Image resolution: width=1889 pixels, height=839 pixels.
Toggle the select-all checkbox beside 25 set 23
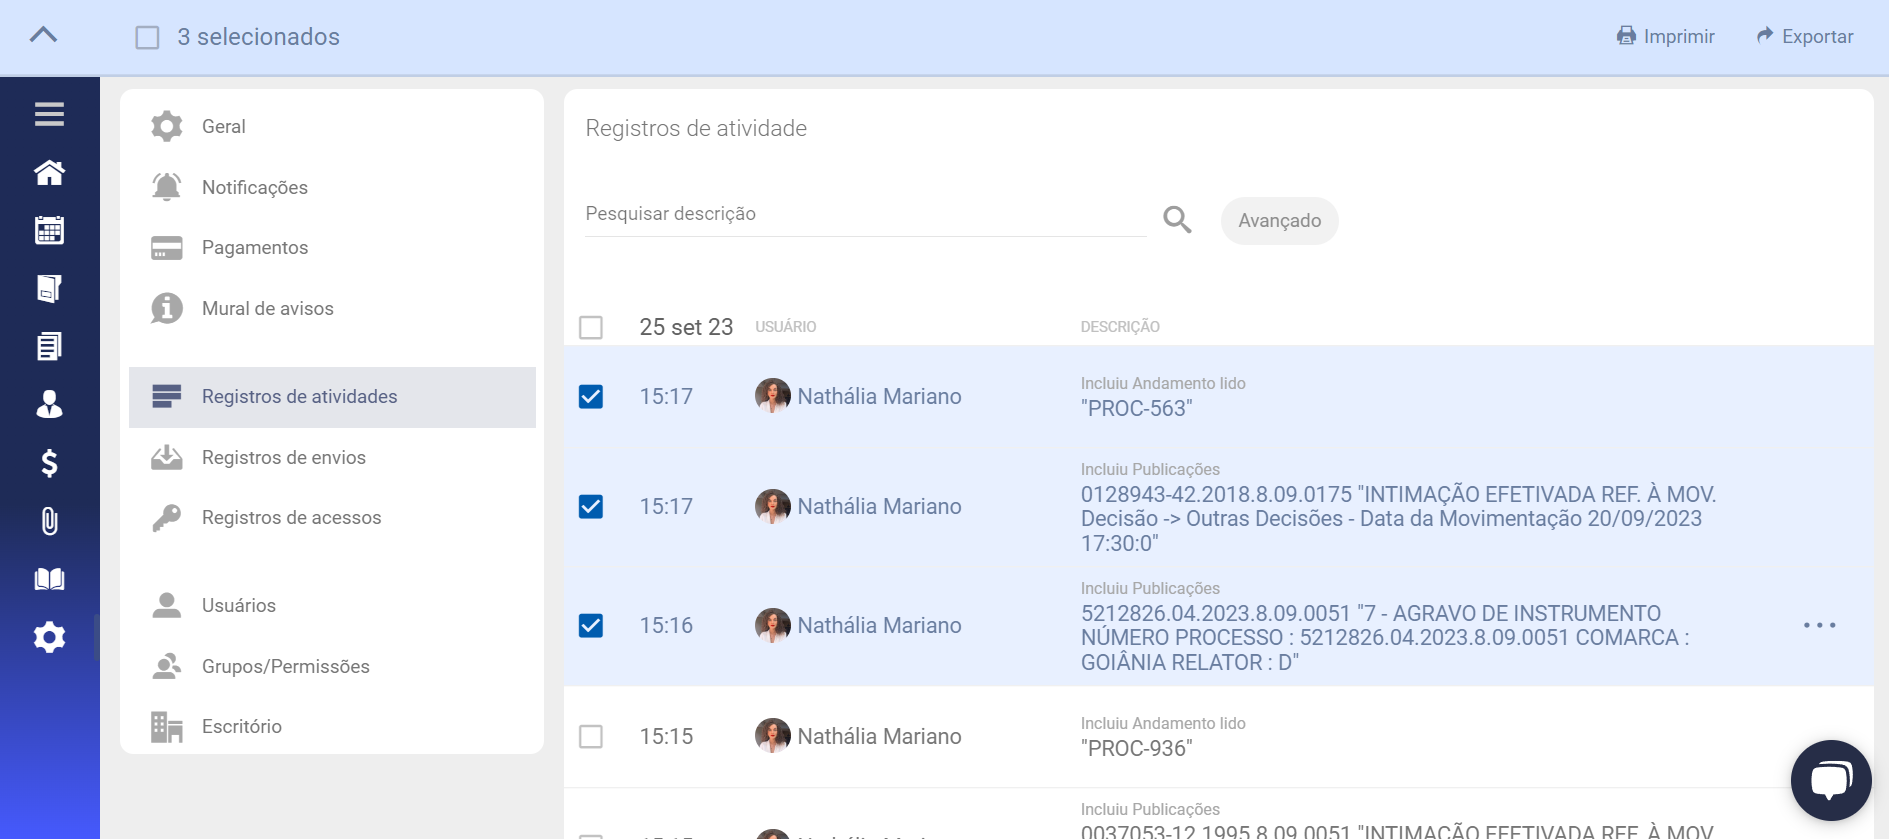pyautogui.click(x=591, y=328)
